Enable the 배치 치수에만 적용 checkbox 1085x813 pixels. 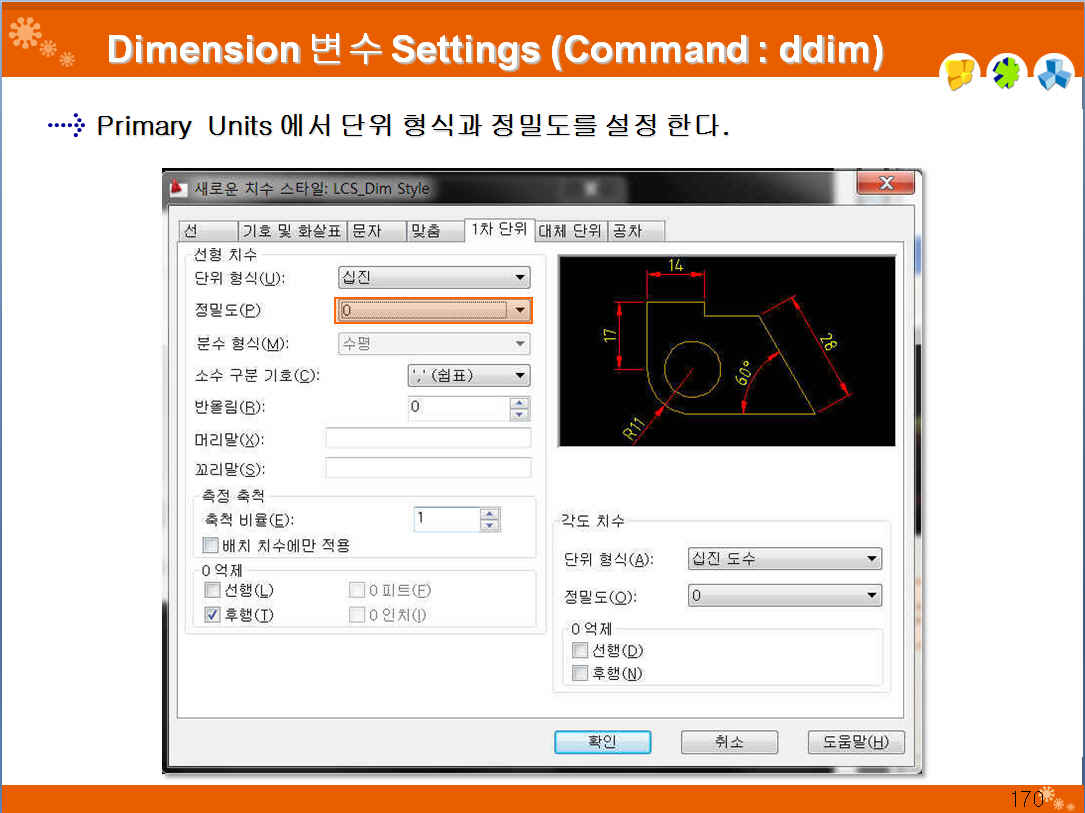[x=211, y=545]
